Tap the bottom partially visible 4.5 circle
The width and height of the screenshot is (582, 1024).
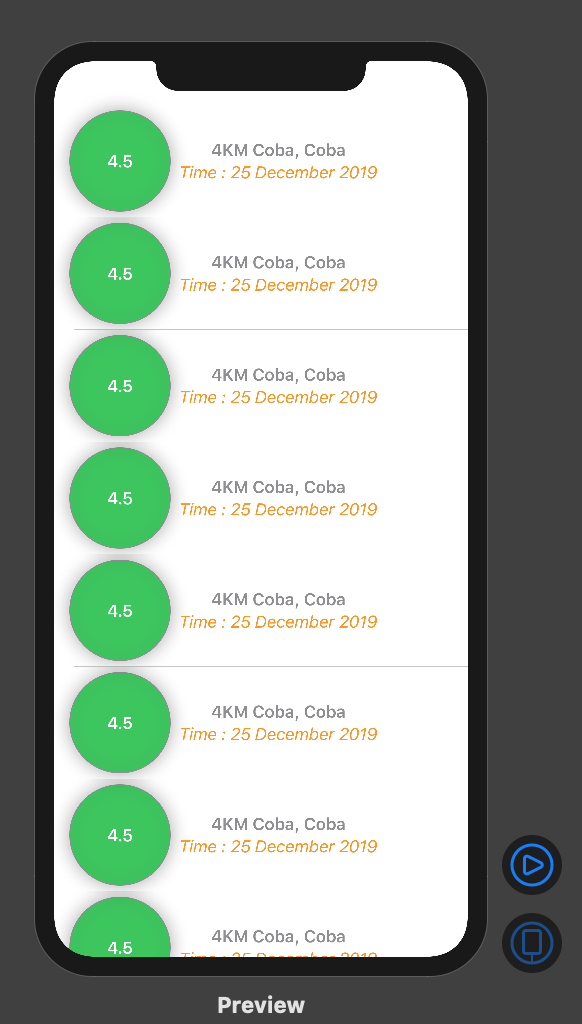click(120, 927)
